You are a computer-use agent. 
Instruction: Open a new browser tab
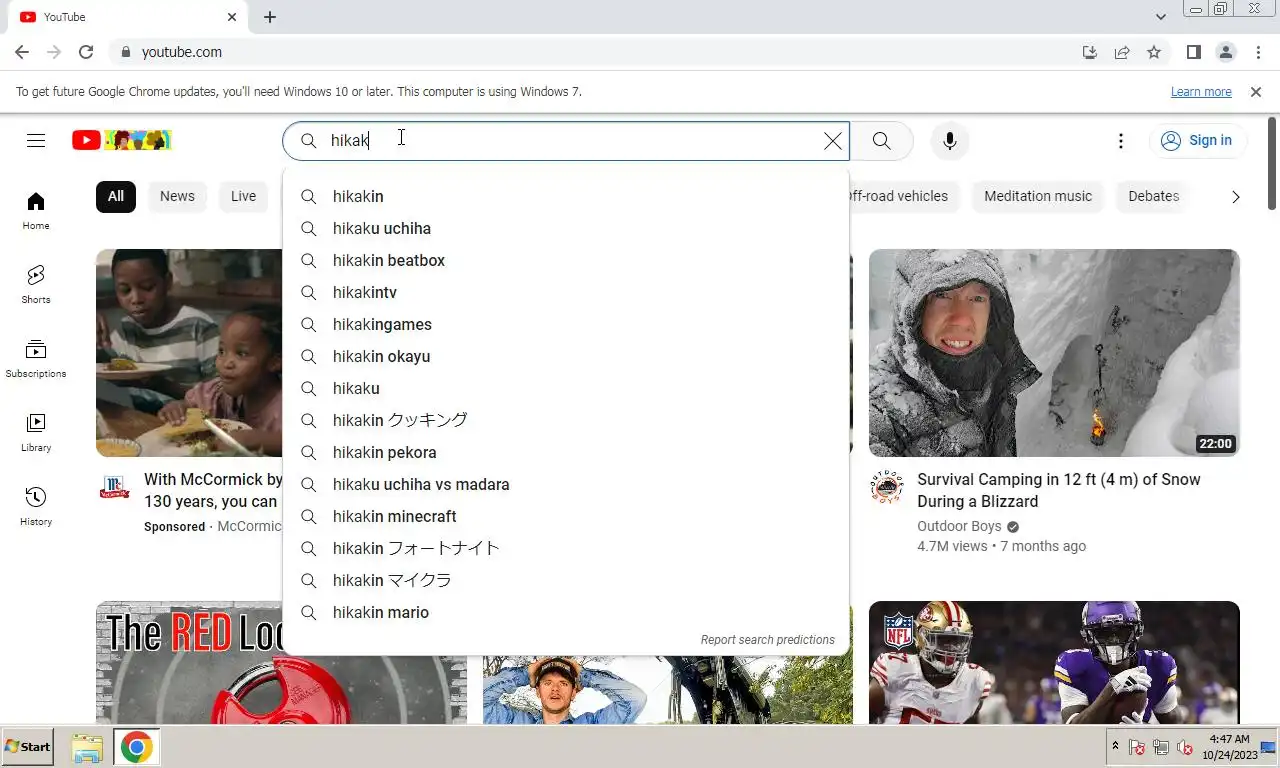pos(270,17)
